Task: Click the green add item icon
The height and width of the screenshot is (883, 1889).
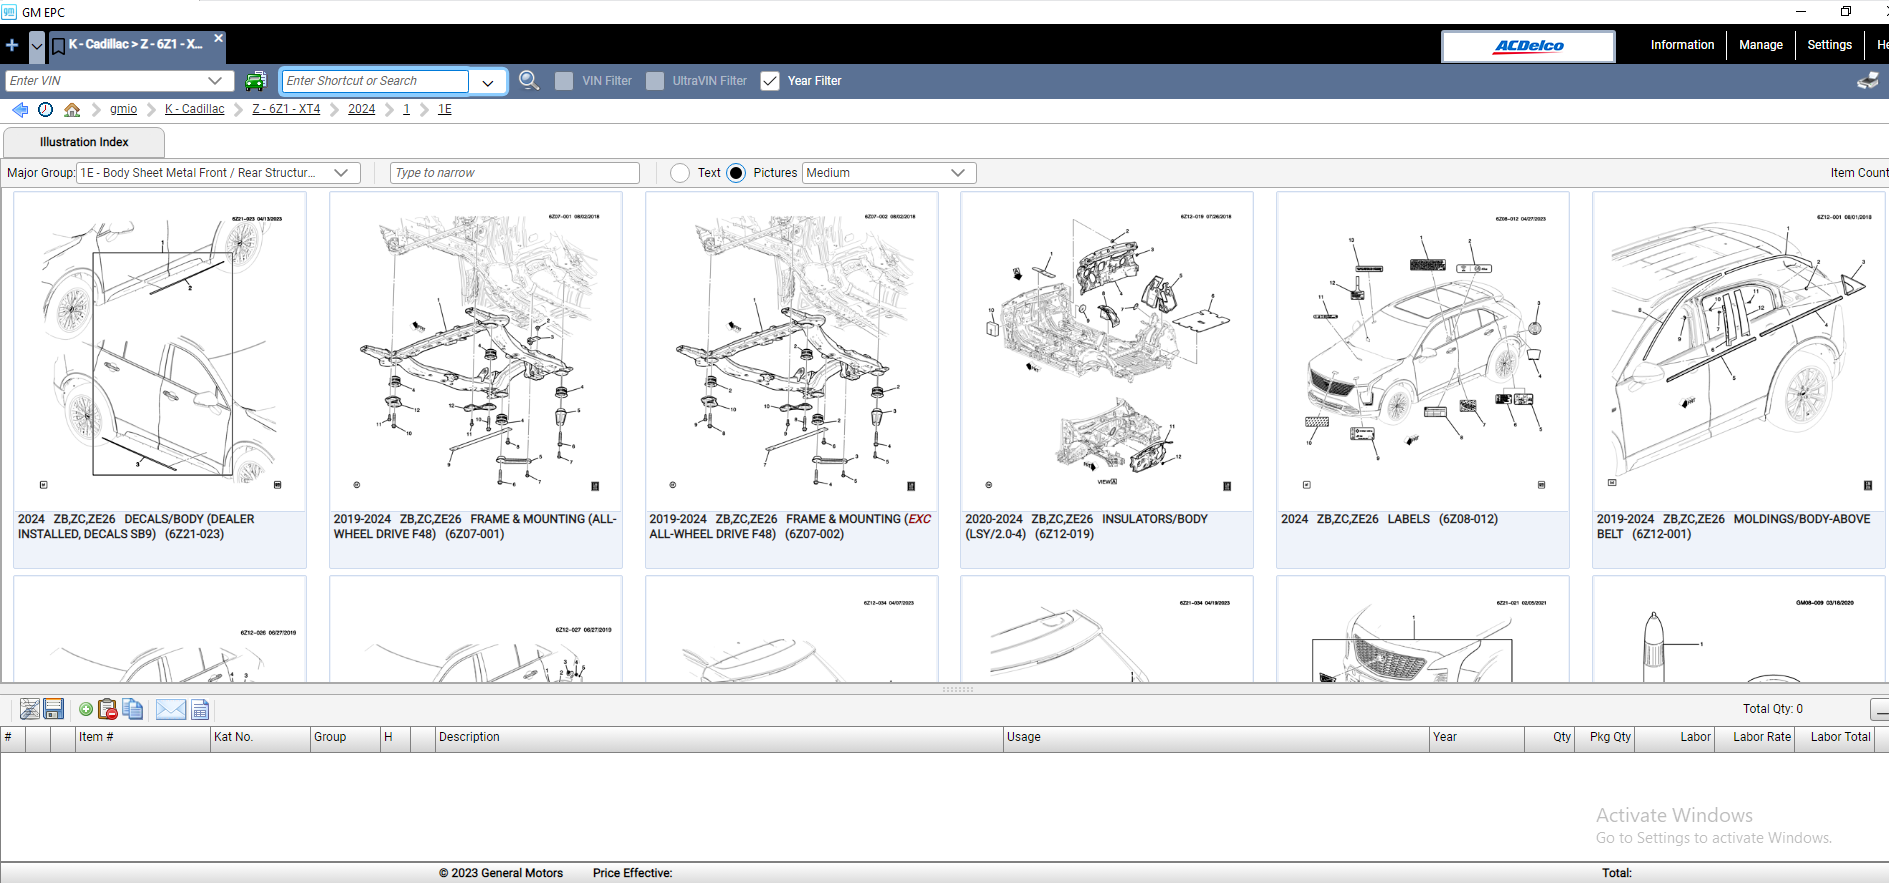Action: 86,709
